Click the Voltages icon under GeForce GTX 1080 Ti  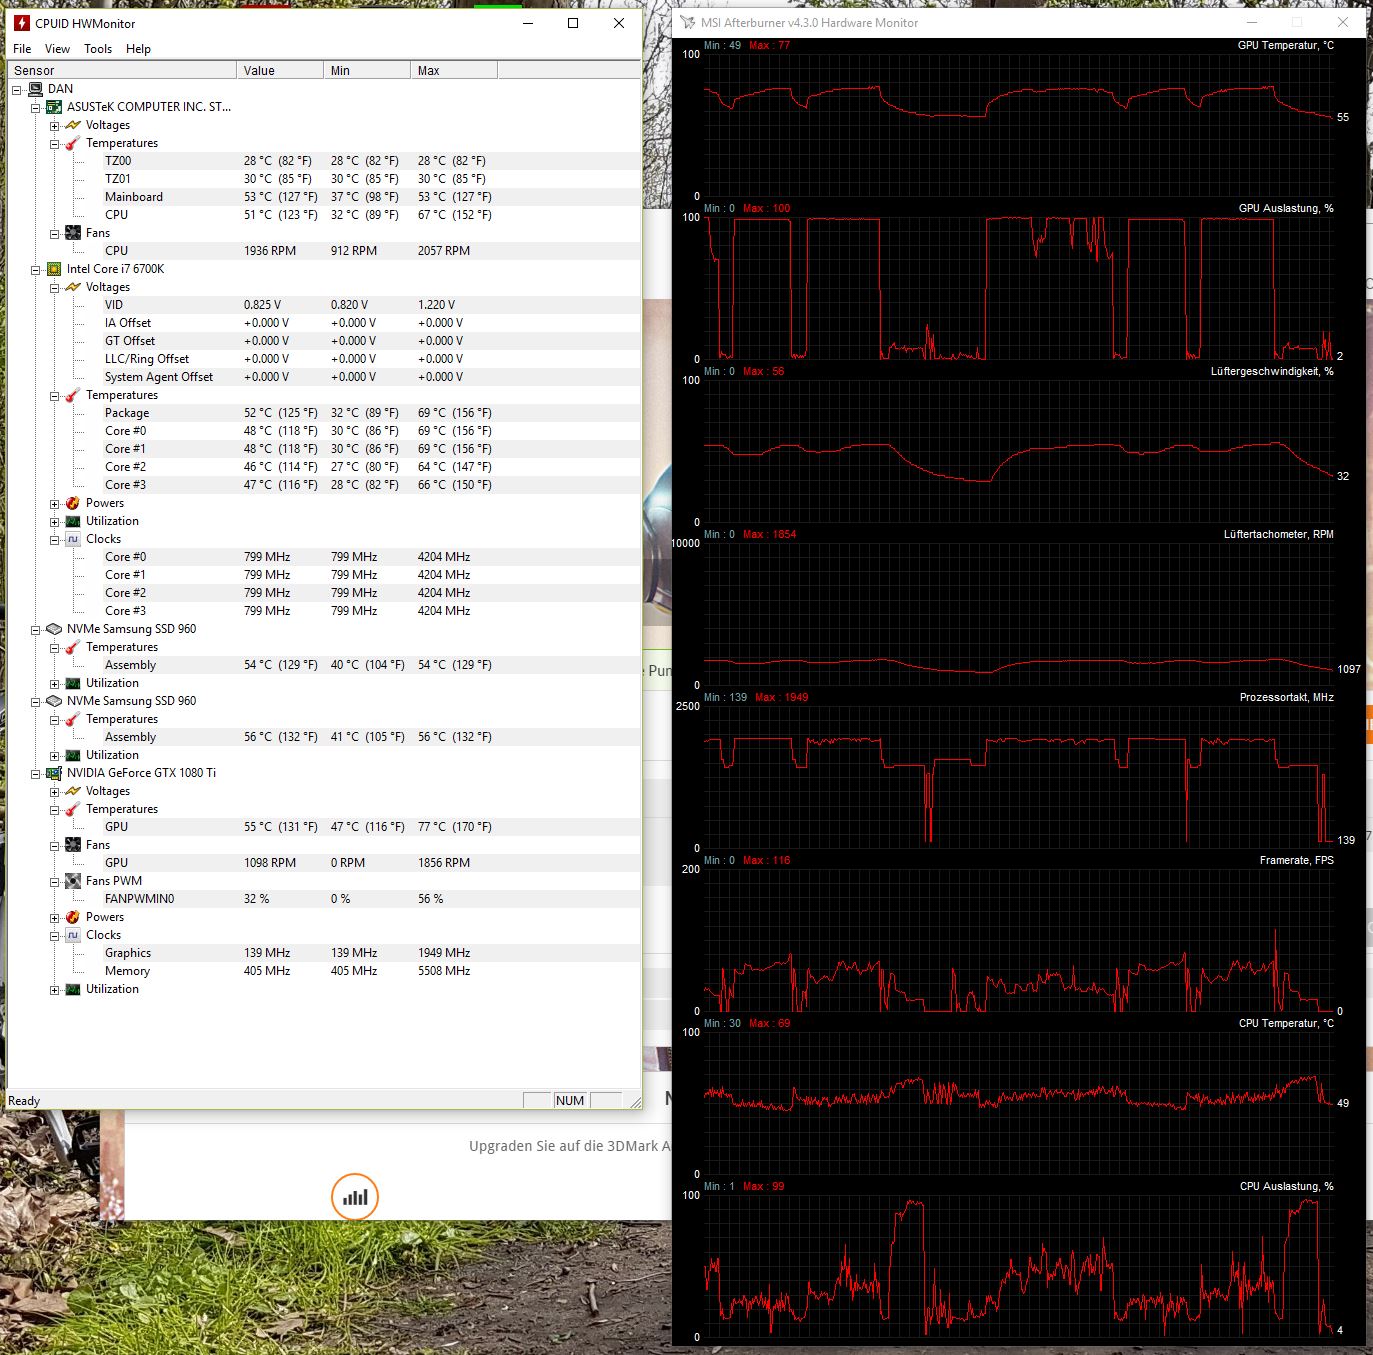click(x=73, y=791)
